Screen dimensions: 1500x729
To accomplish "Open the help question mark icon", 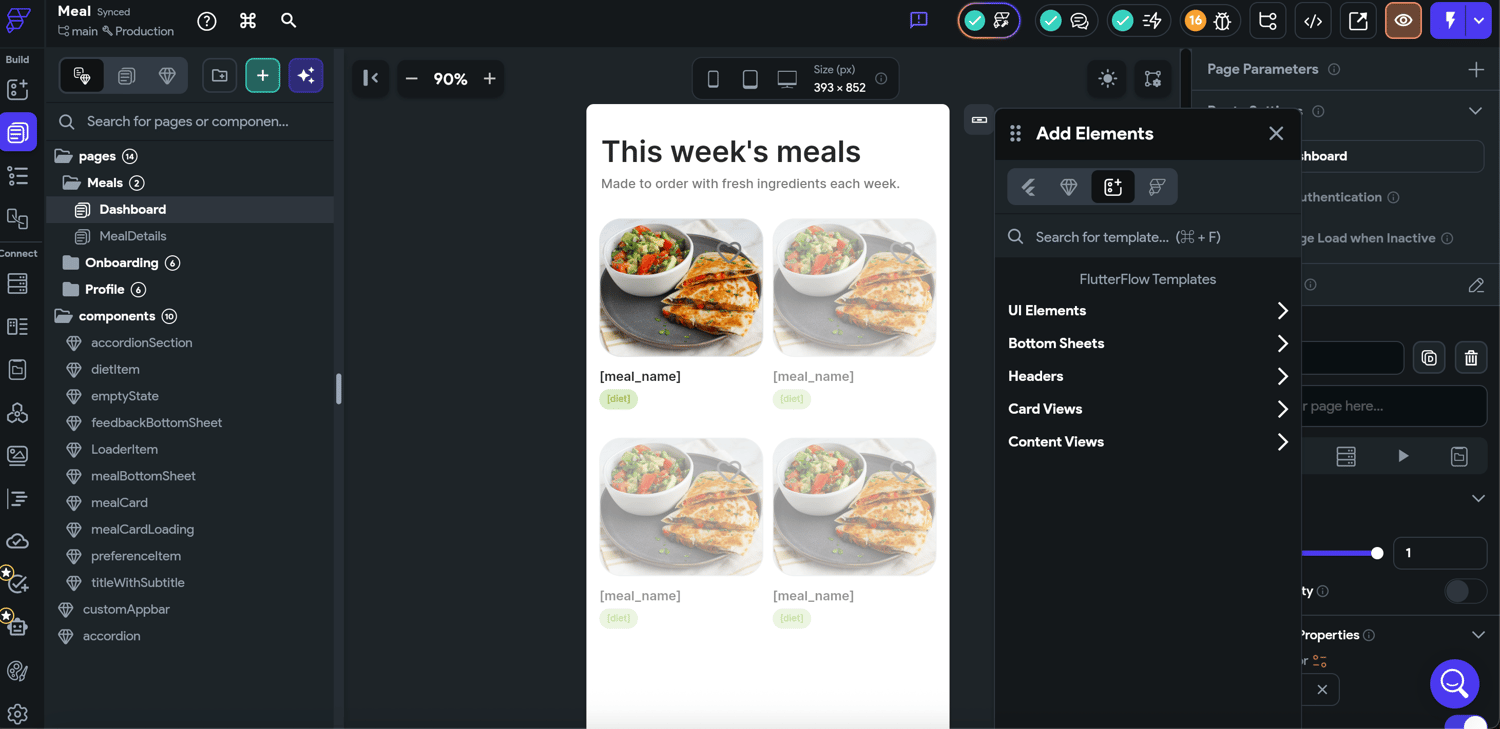I will click(207, 21).
